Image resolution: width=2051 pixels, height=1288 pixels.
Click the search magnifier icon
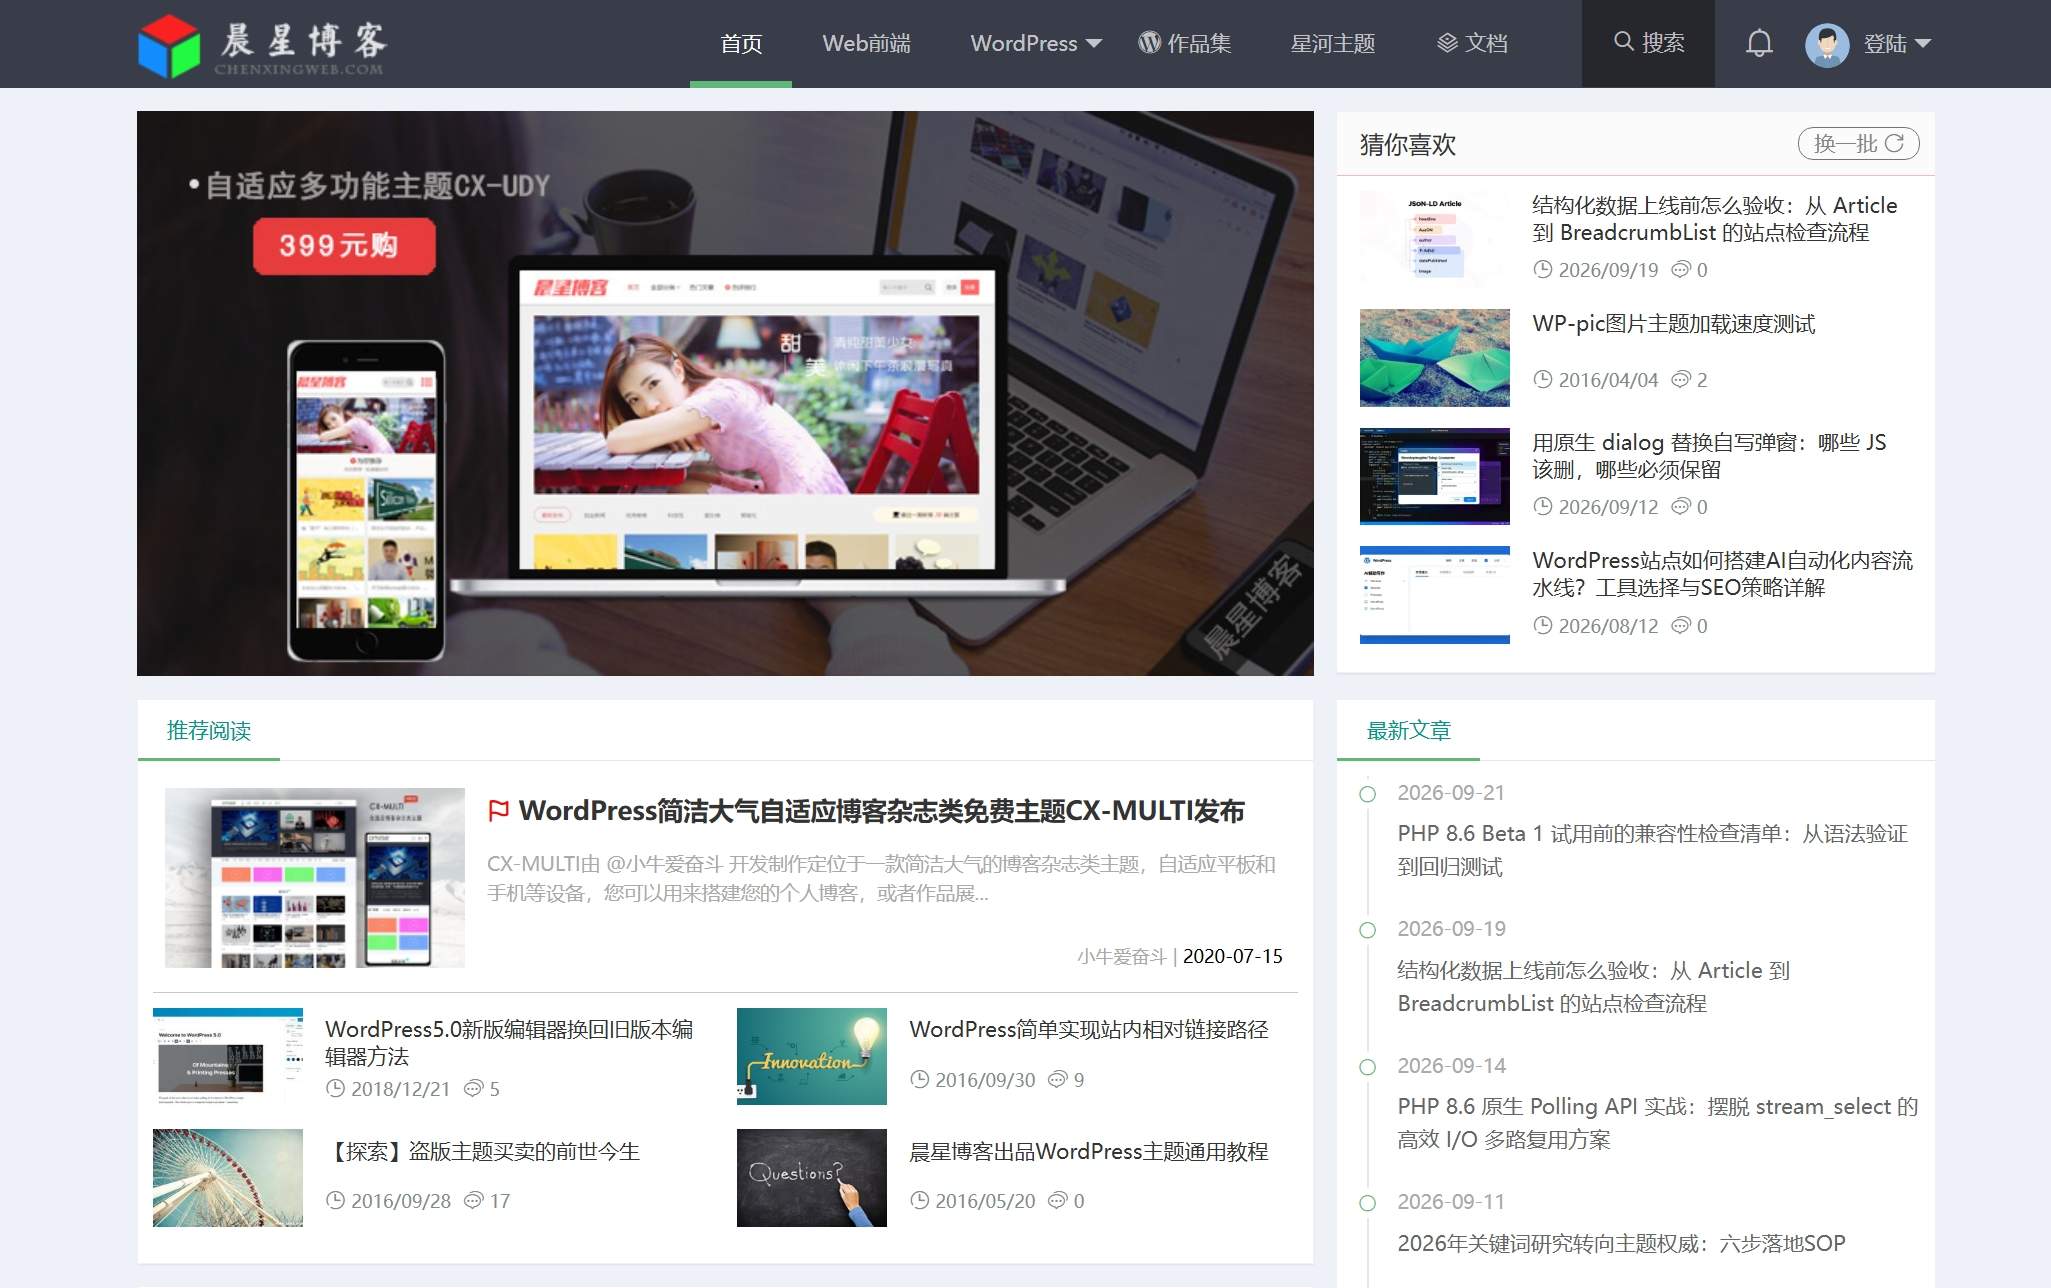click(x=1624, y=42)
